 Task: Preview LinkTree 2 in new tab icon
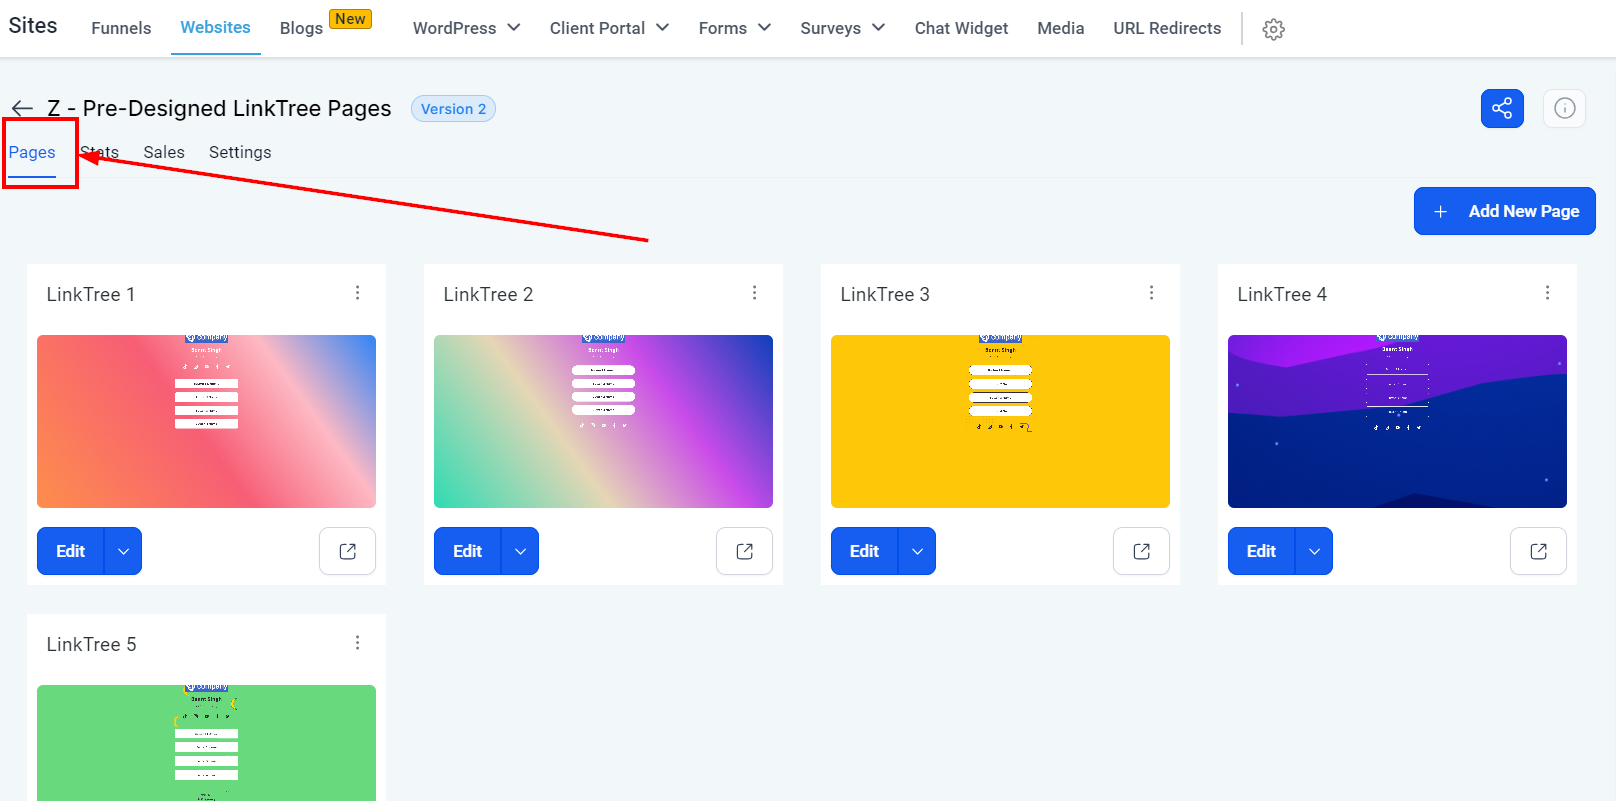(x=744, y=551)
